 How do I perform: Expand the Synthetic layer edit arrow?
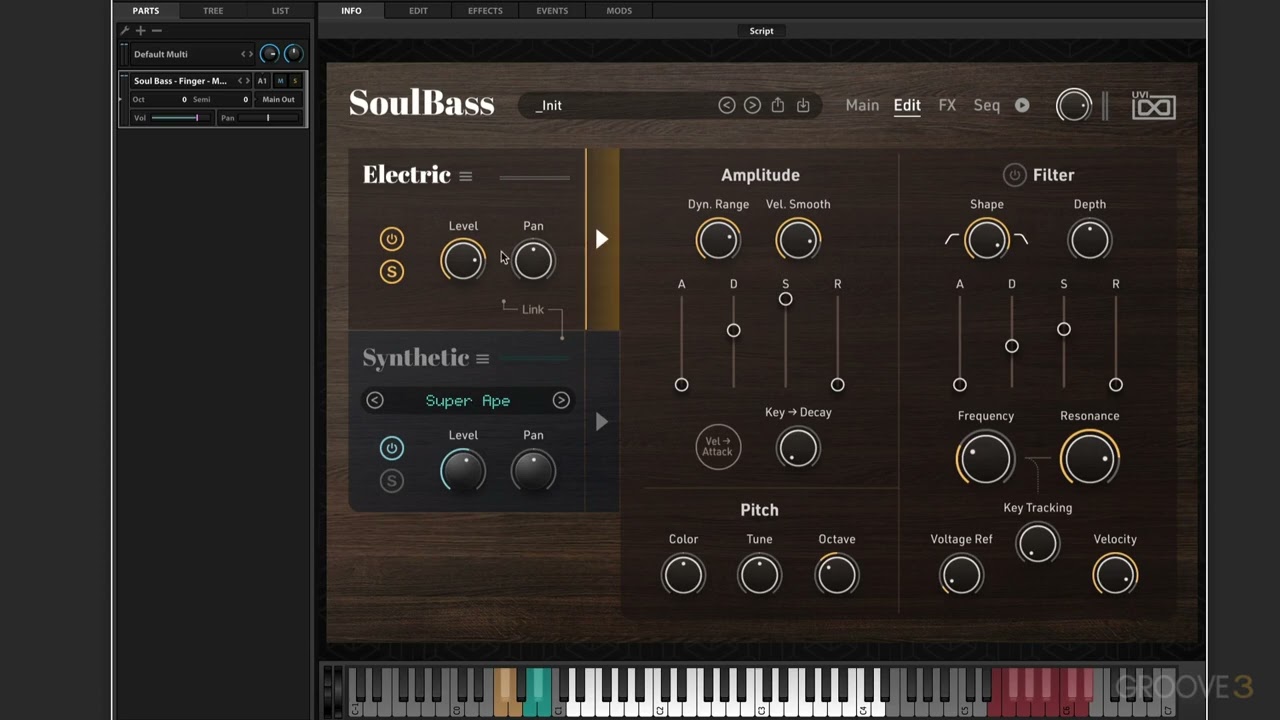602,422
